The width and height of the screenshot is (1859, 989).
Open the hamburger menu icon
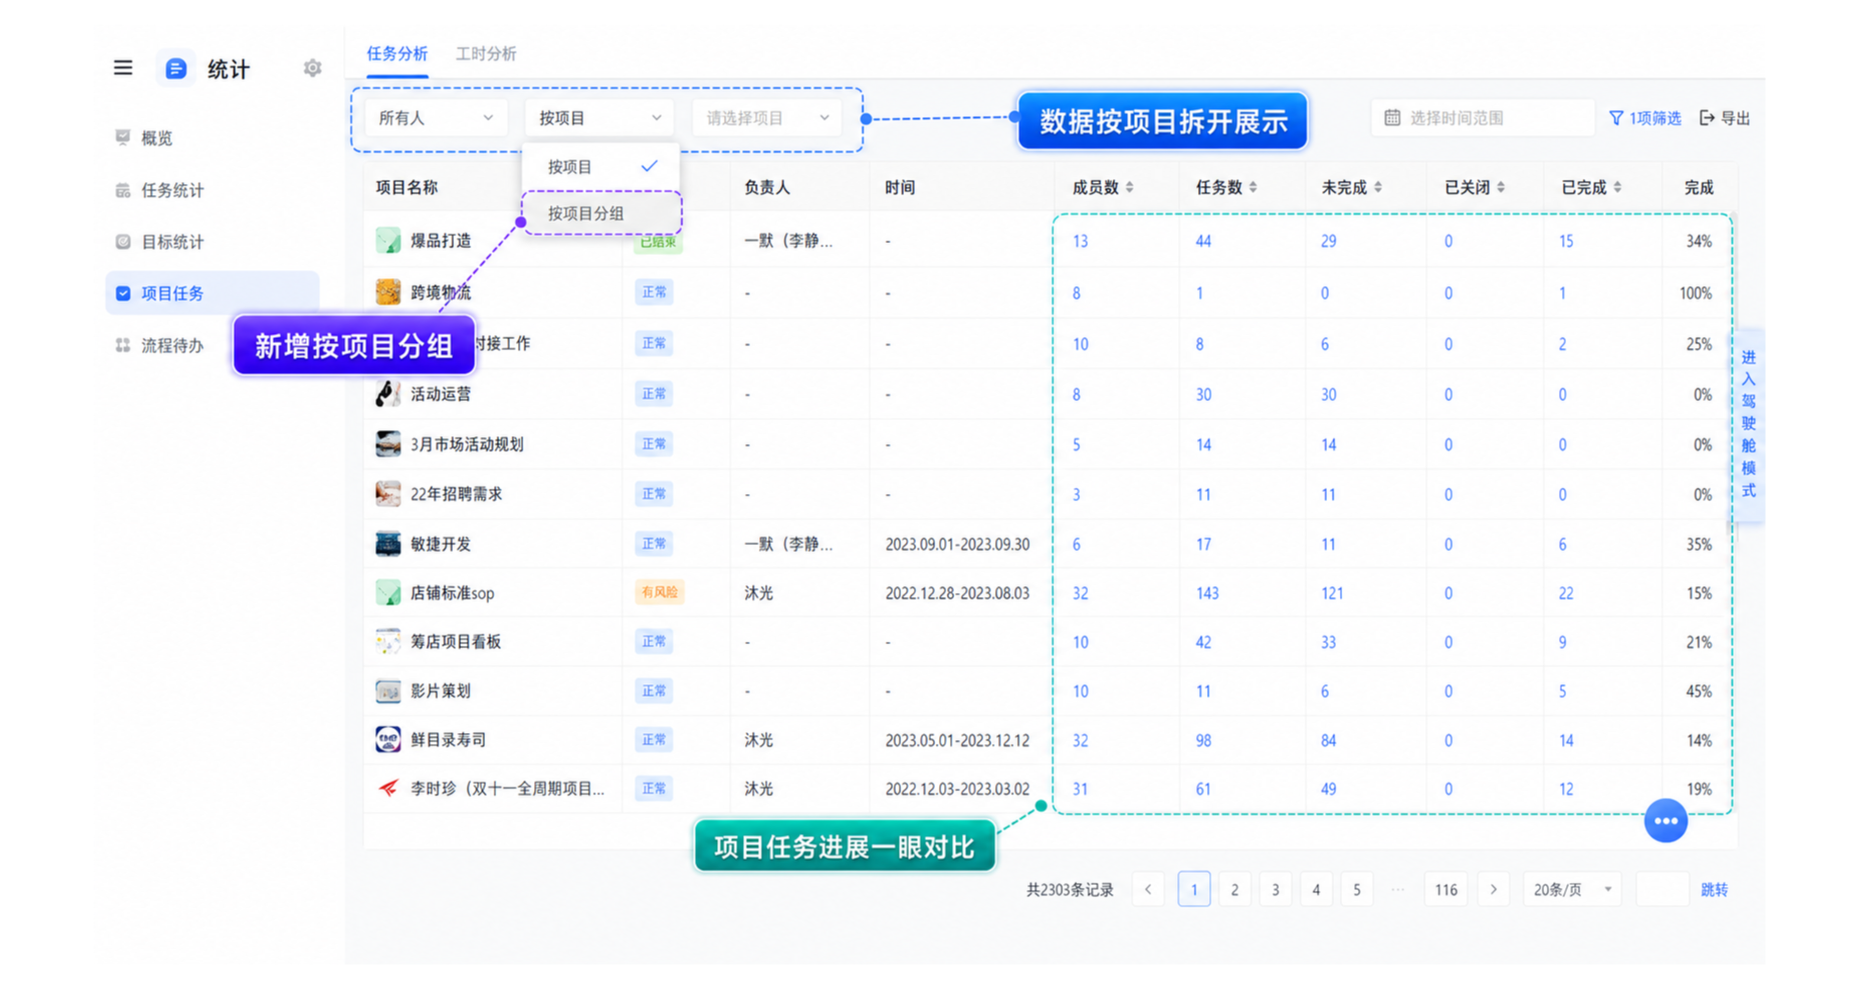click(x=123, y=68)
